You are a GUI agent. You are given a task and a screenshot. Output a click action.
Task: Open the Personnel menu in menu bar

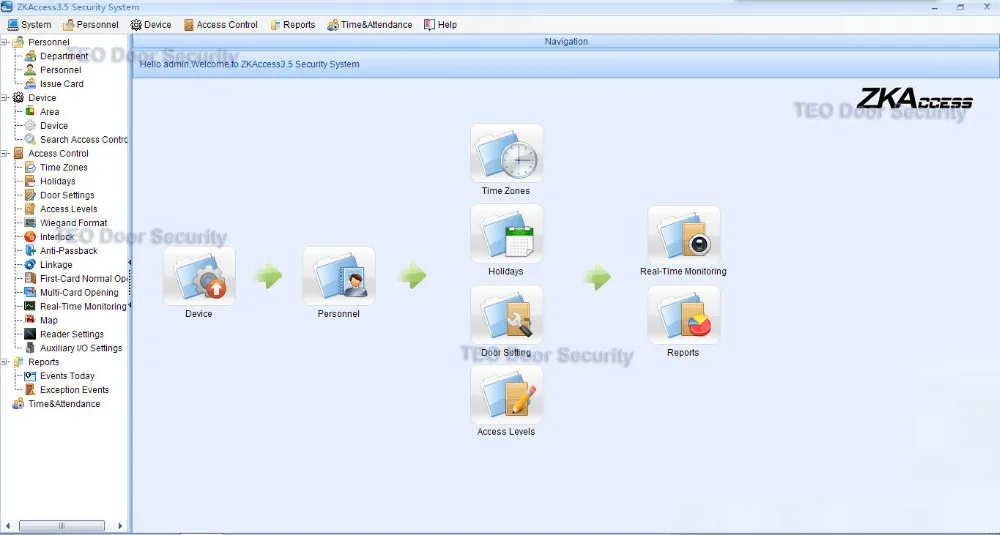91,25
